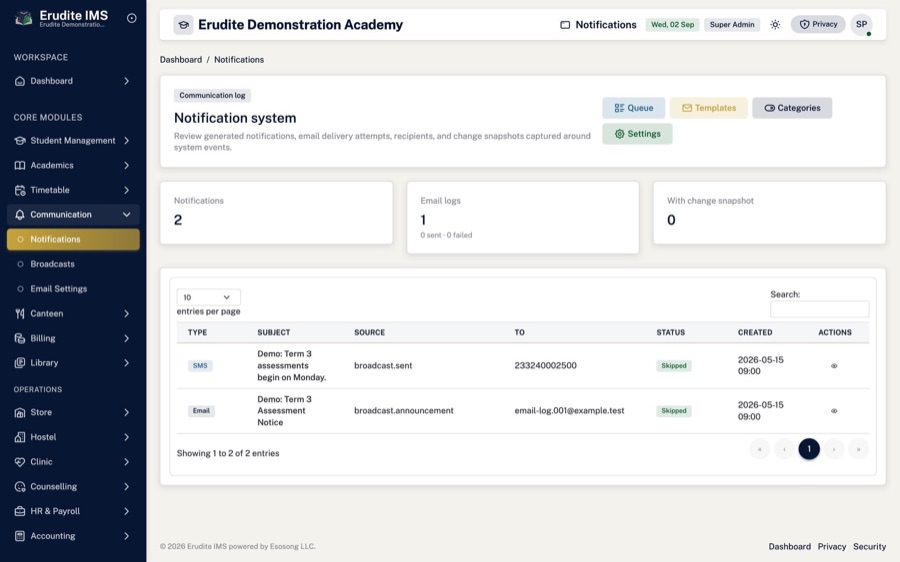Select Broadcasts in the sidebar

click(x=52, y=264)
